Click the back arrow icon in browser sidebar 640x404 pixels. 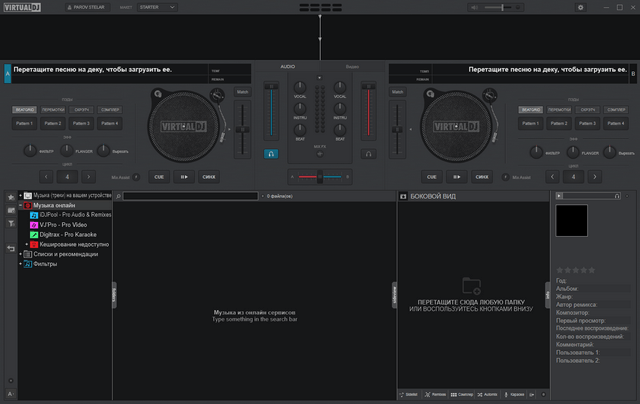10,247
